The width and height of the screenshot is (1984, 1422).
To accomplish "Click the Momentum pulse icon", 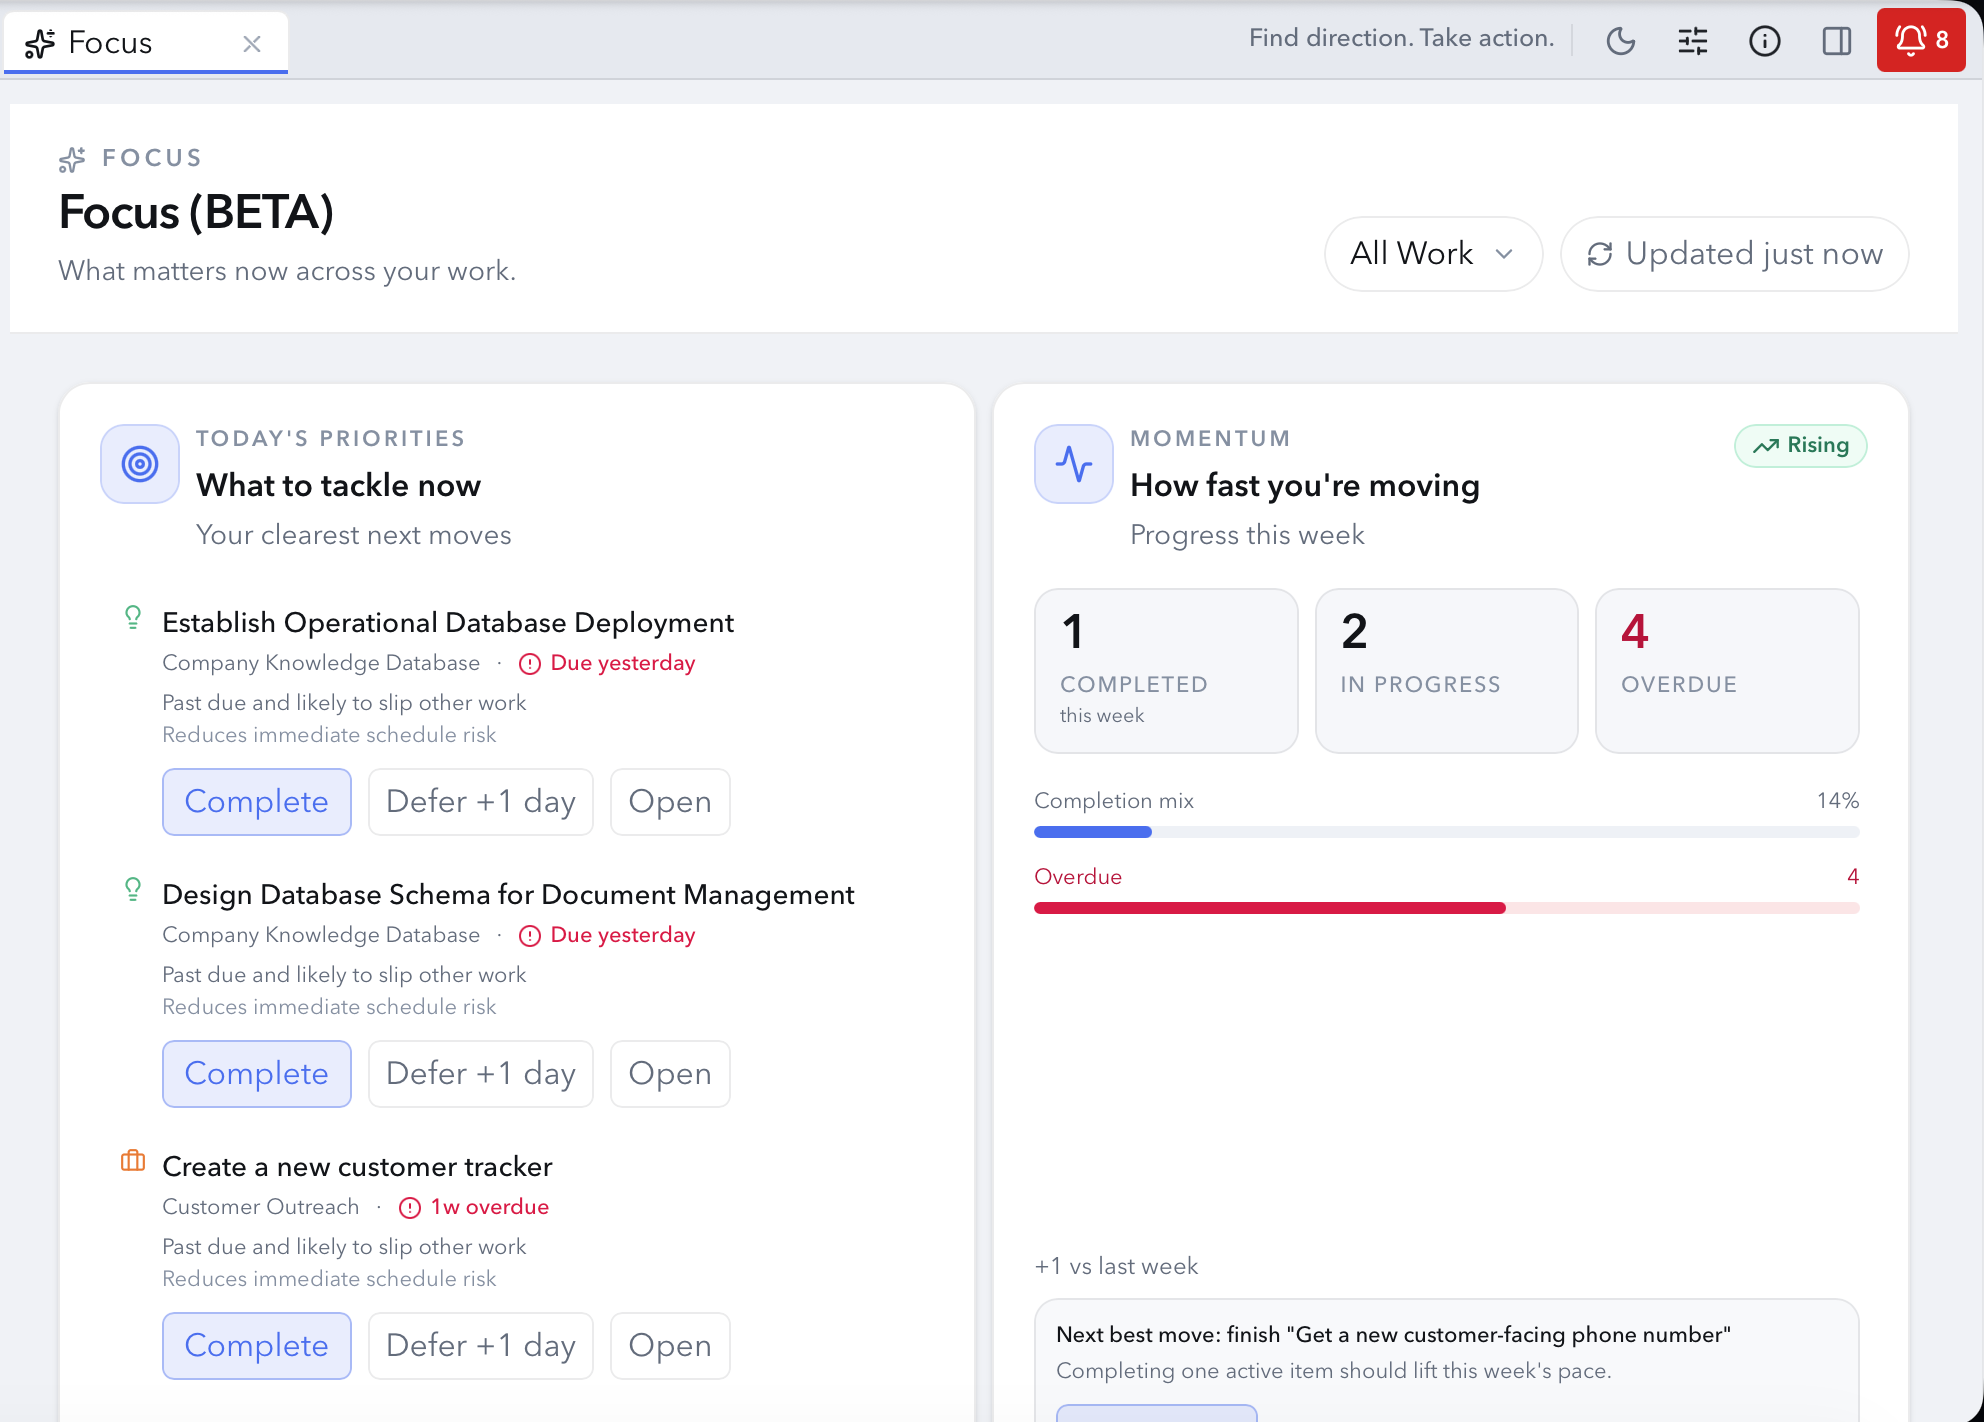I will click(x=1074, y=464).
